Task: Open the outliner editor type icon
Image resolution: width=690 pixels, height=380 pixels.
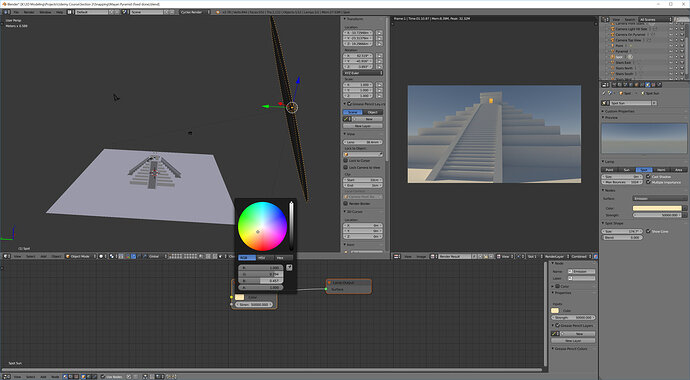Action: (606, 19)
